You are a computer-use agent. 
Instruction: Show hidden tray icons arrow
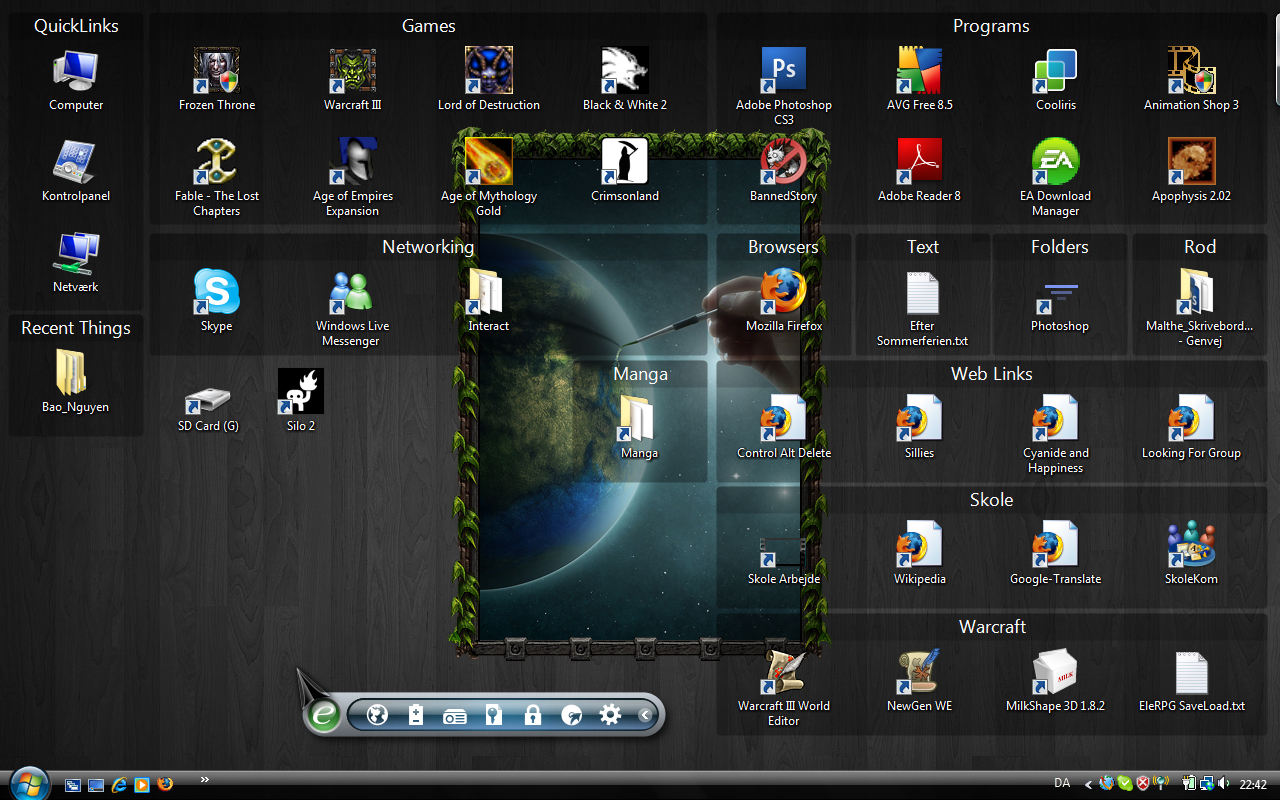[x=1088, y=784]
